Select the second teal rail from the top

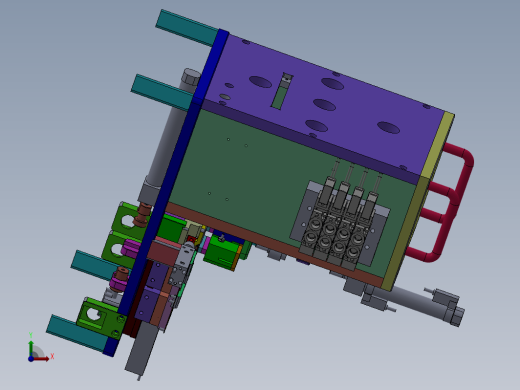point(163,92)
